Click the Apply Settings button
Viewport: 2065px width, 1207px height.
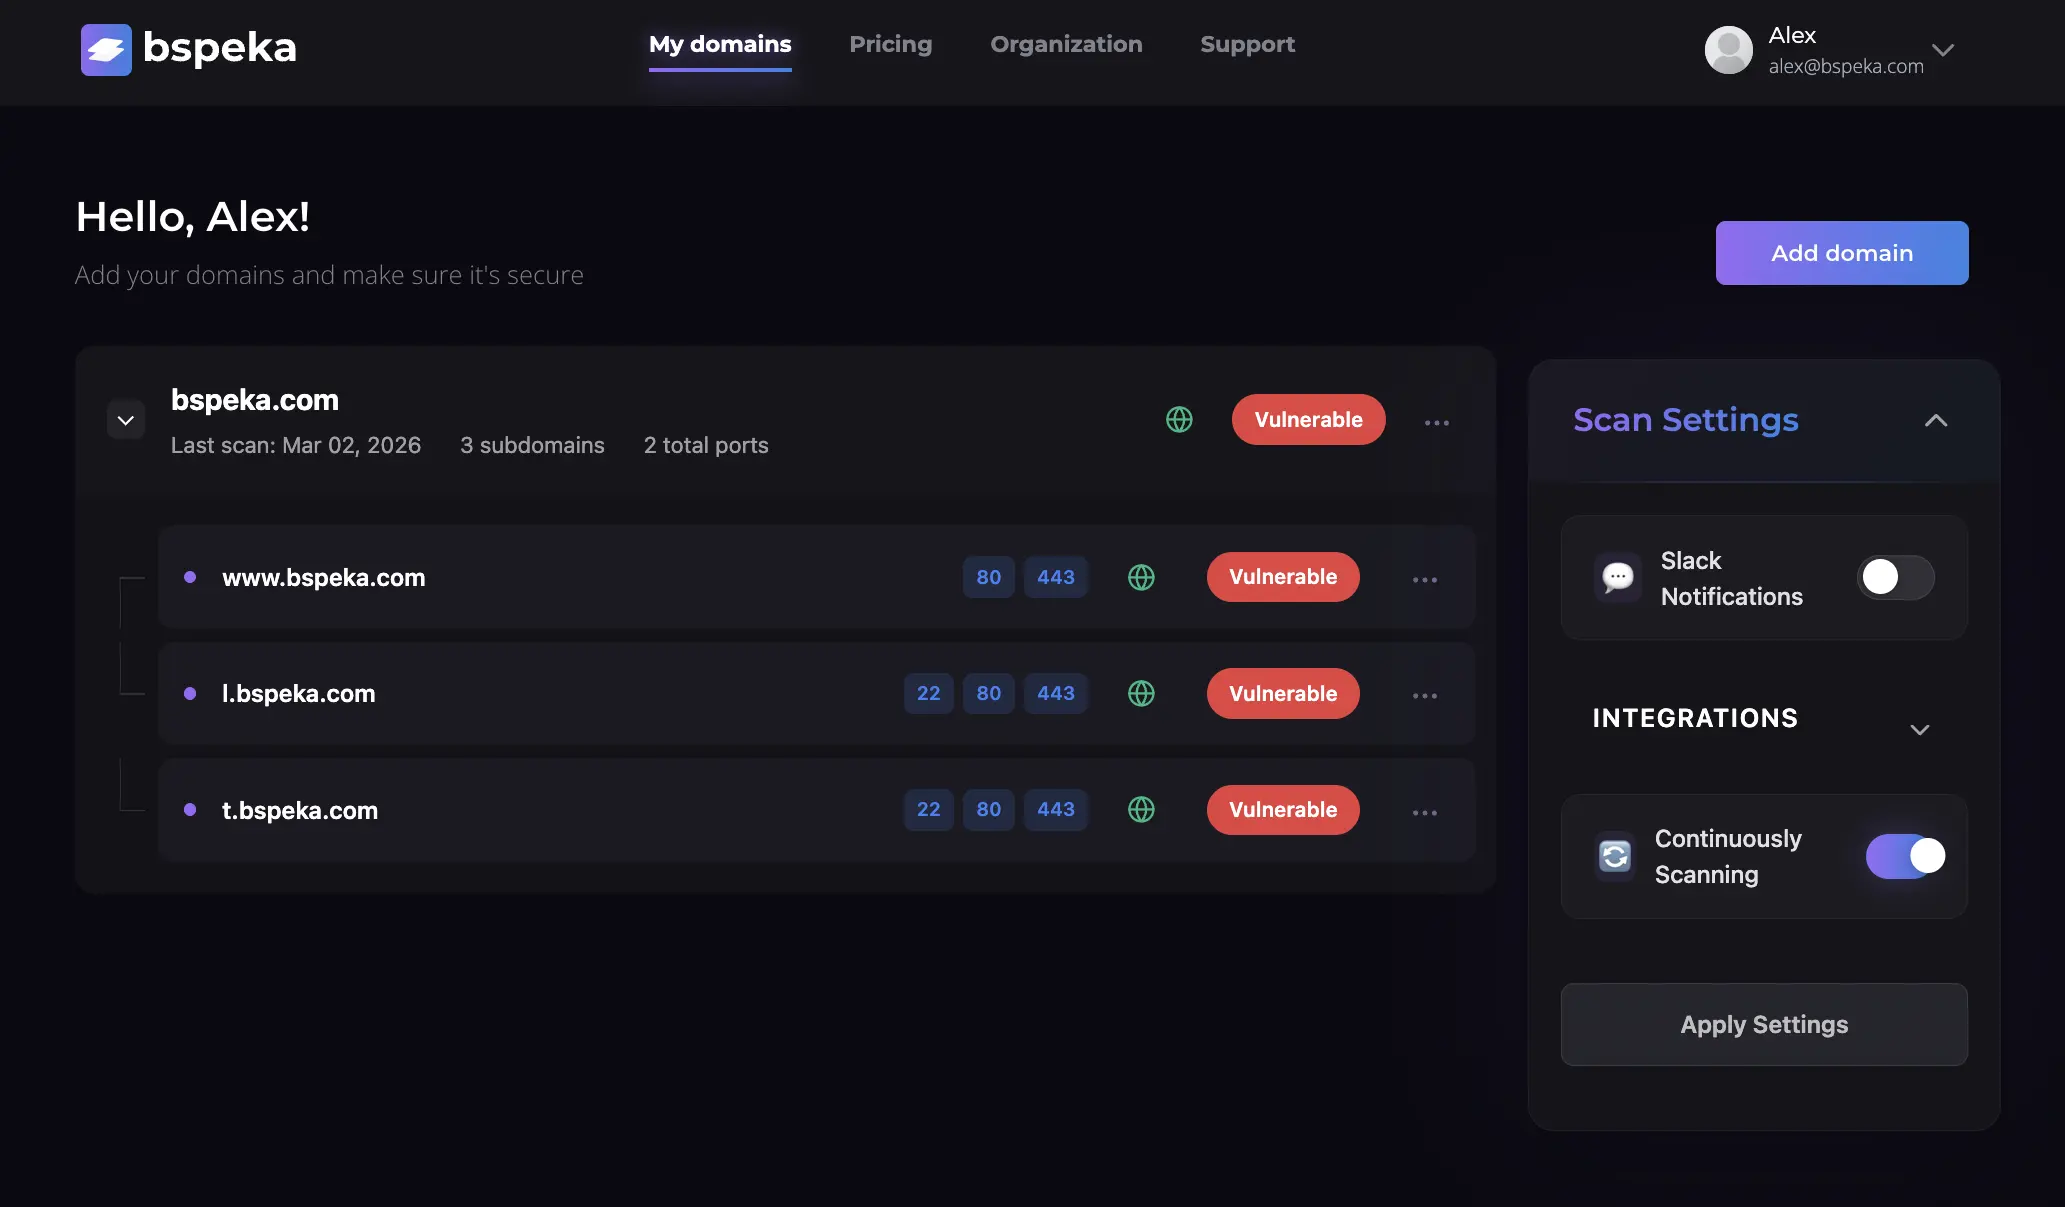point(1763,1024)
